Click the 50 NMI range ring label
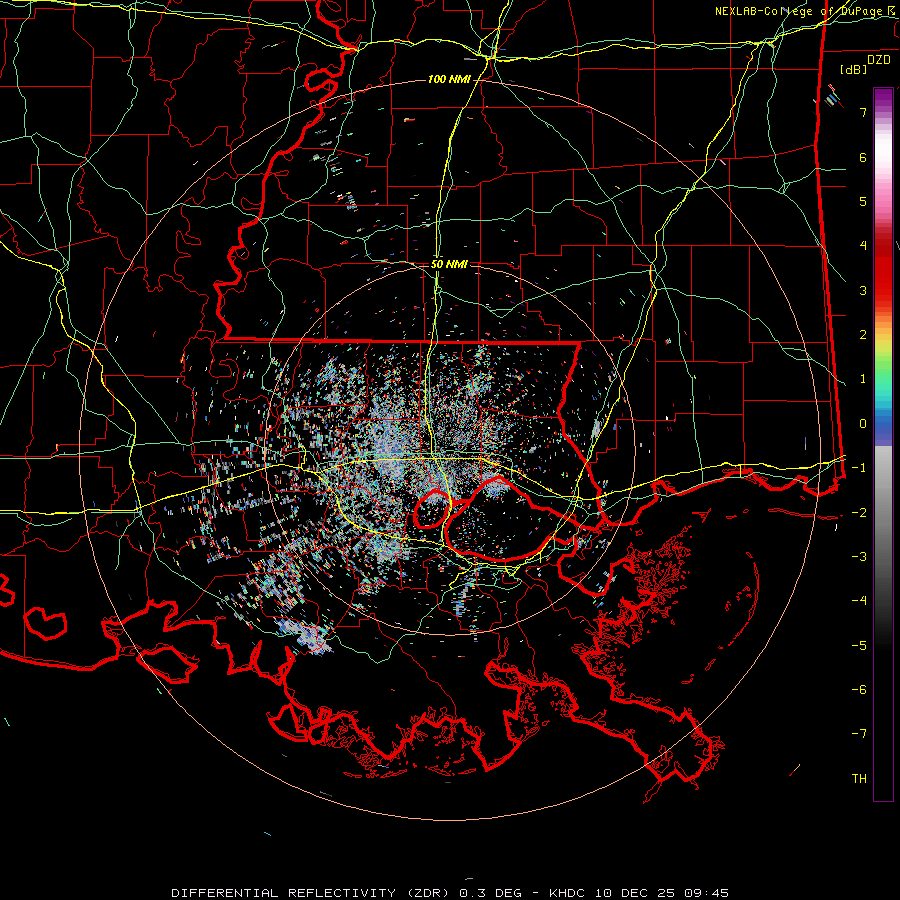900x900 pixels. click(449, 264)
